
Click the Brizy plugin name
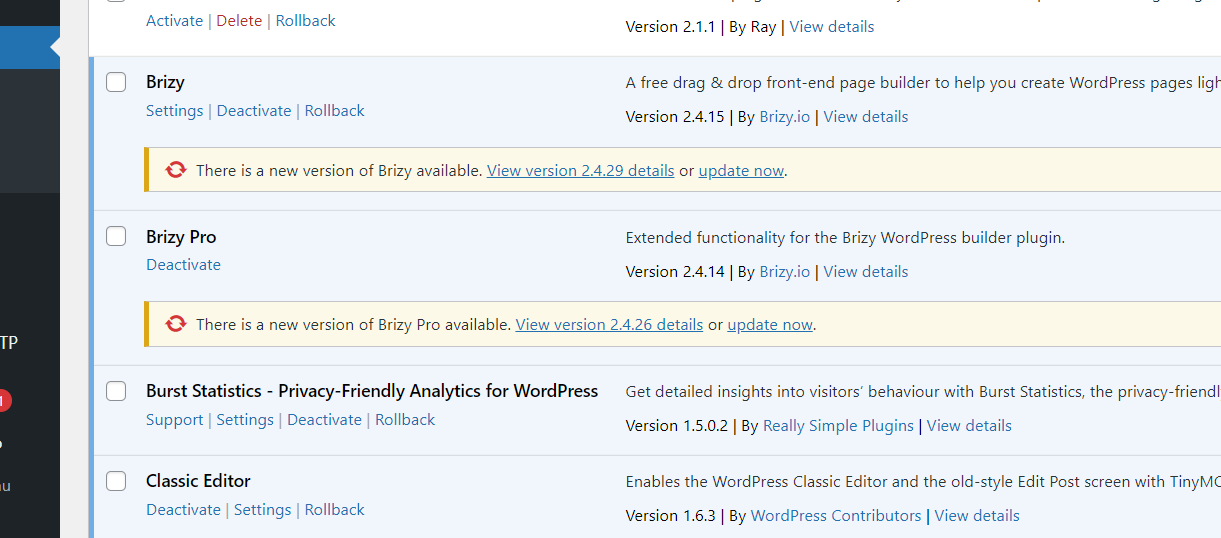pos(165,82)
